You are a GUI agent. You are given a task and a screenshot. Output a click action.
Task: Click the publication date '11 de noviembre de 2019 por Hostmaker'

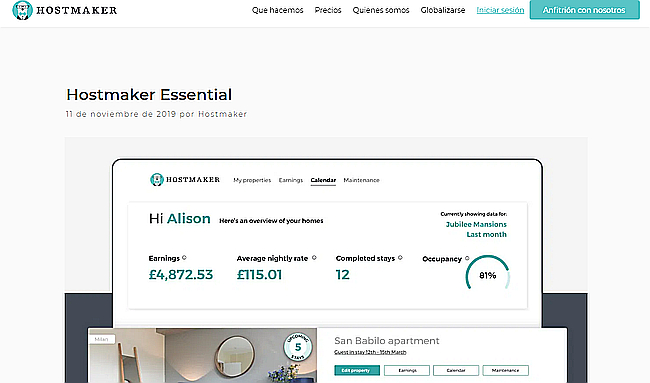pyautogui.click(x=156, y=114)
